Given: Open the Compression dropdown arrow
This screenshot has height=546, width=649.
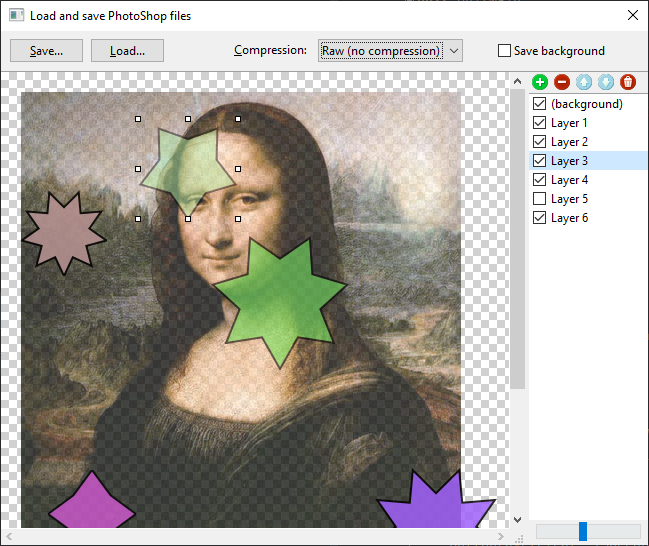Looking at the screenshot, I should point(454,51).
